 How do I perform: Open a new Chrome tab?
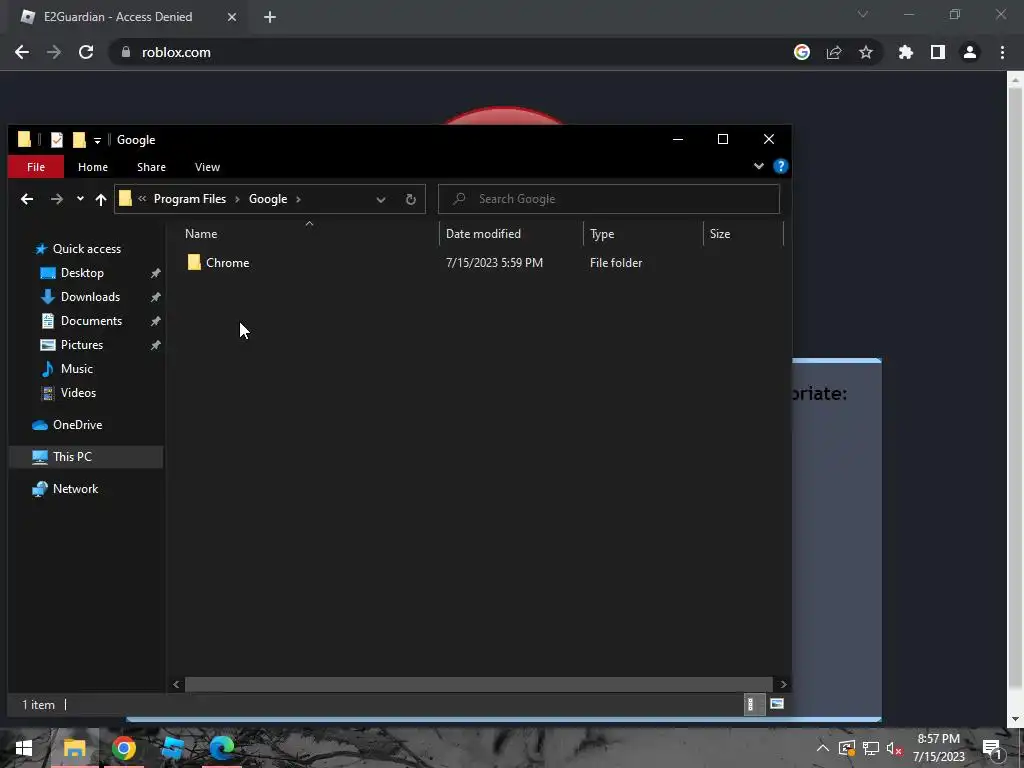270,17
